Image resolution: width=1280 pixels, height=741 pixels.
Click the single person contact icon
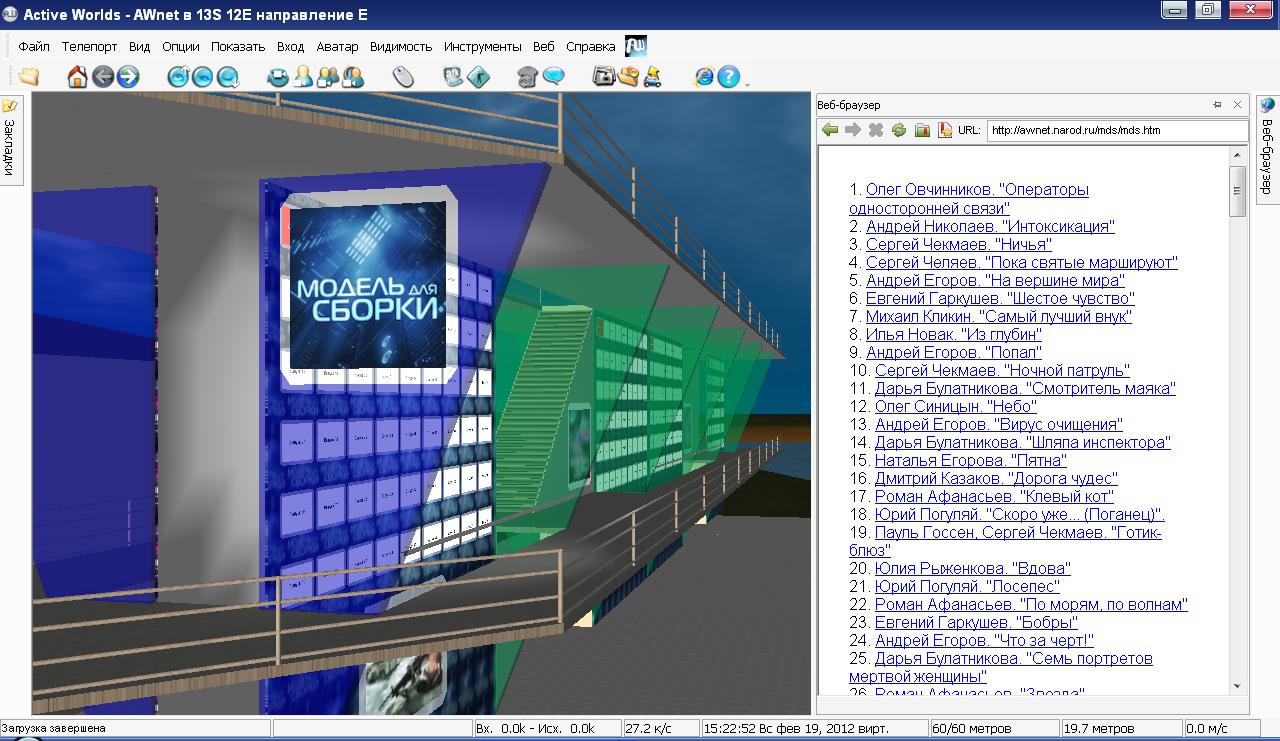coord(303,77)
